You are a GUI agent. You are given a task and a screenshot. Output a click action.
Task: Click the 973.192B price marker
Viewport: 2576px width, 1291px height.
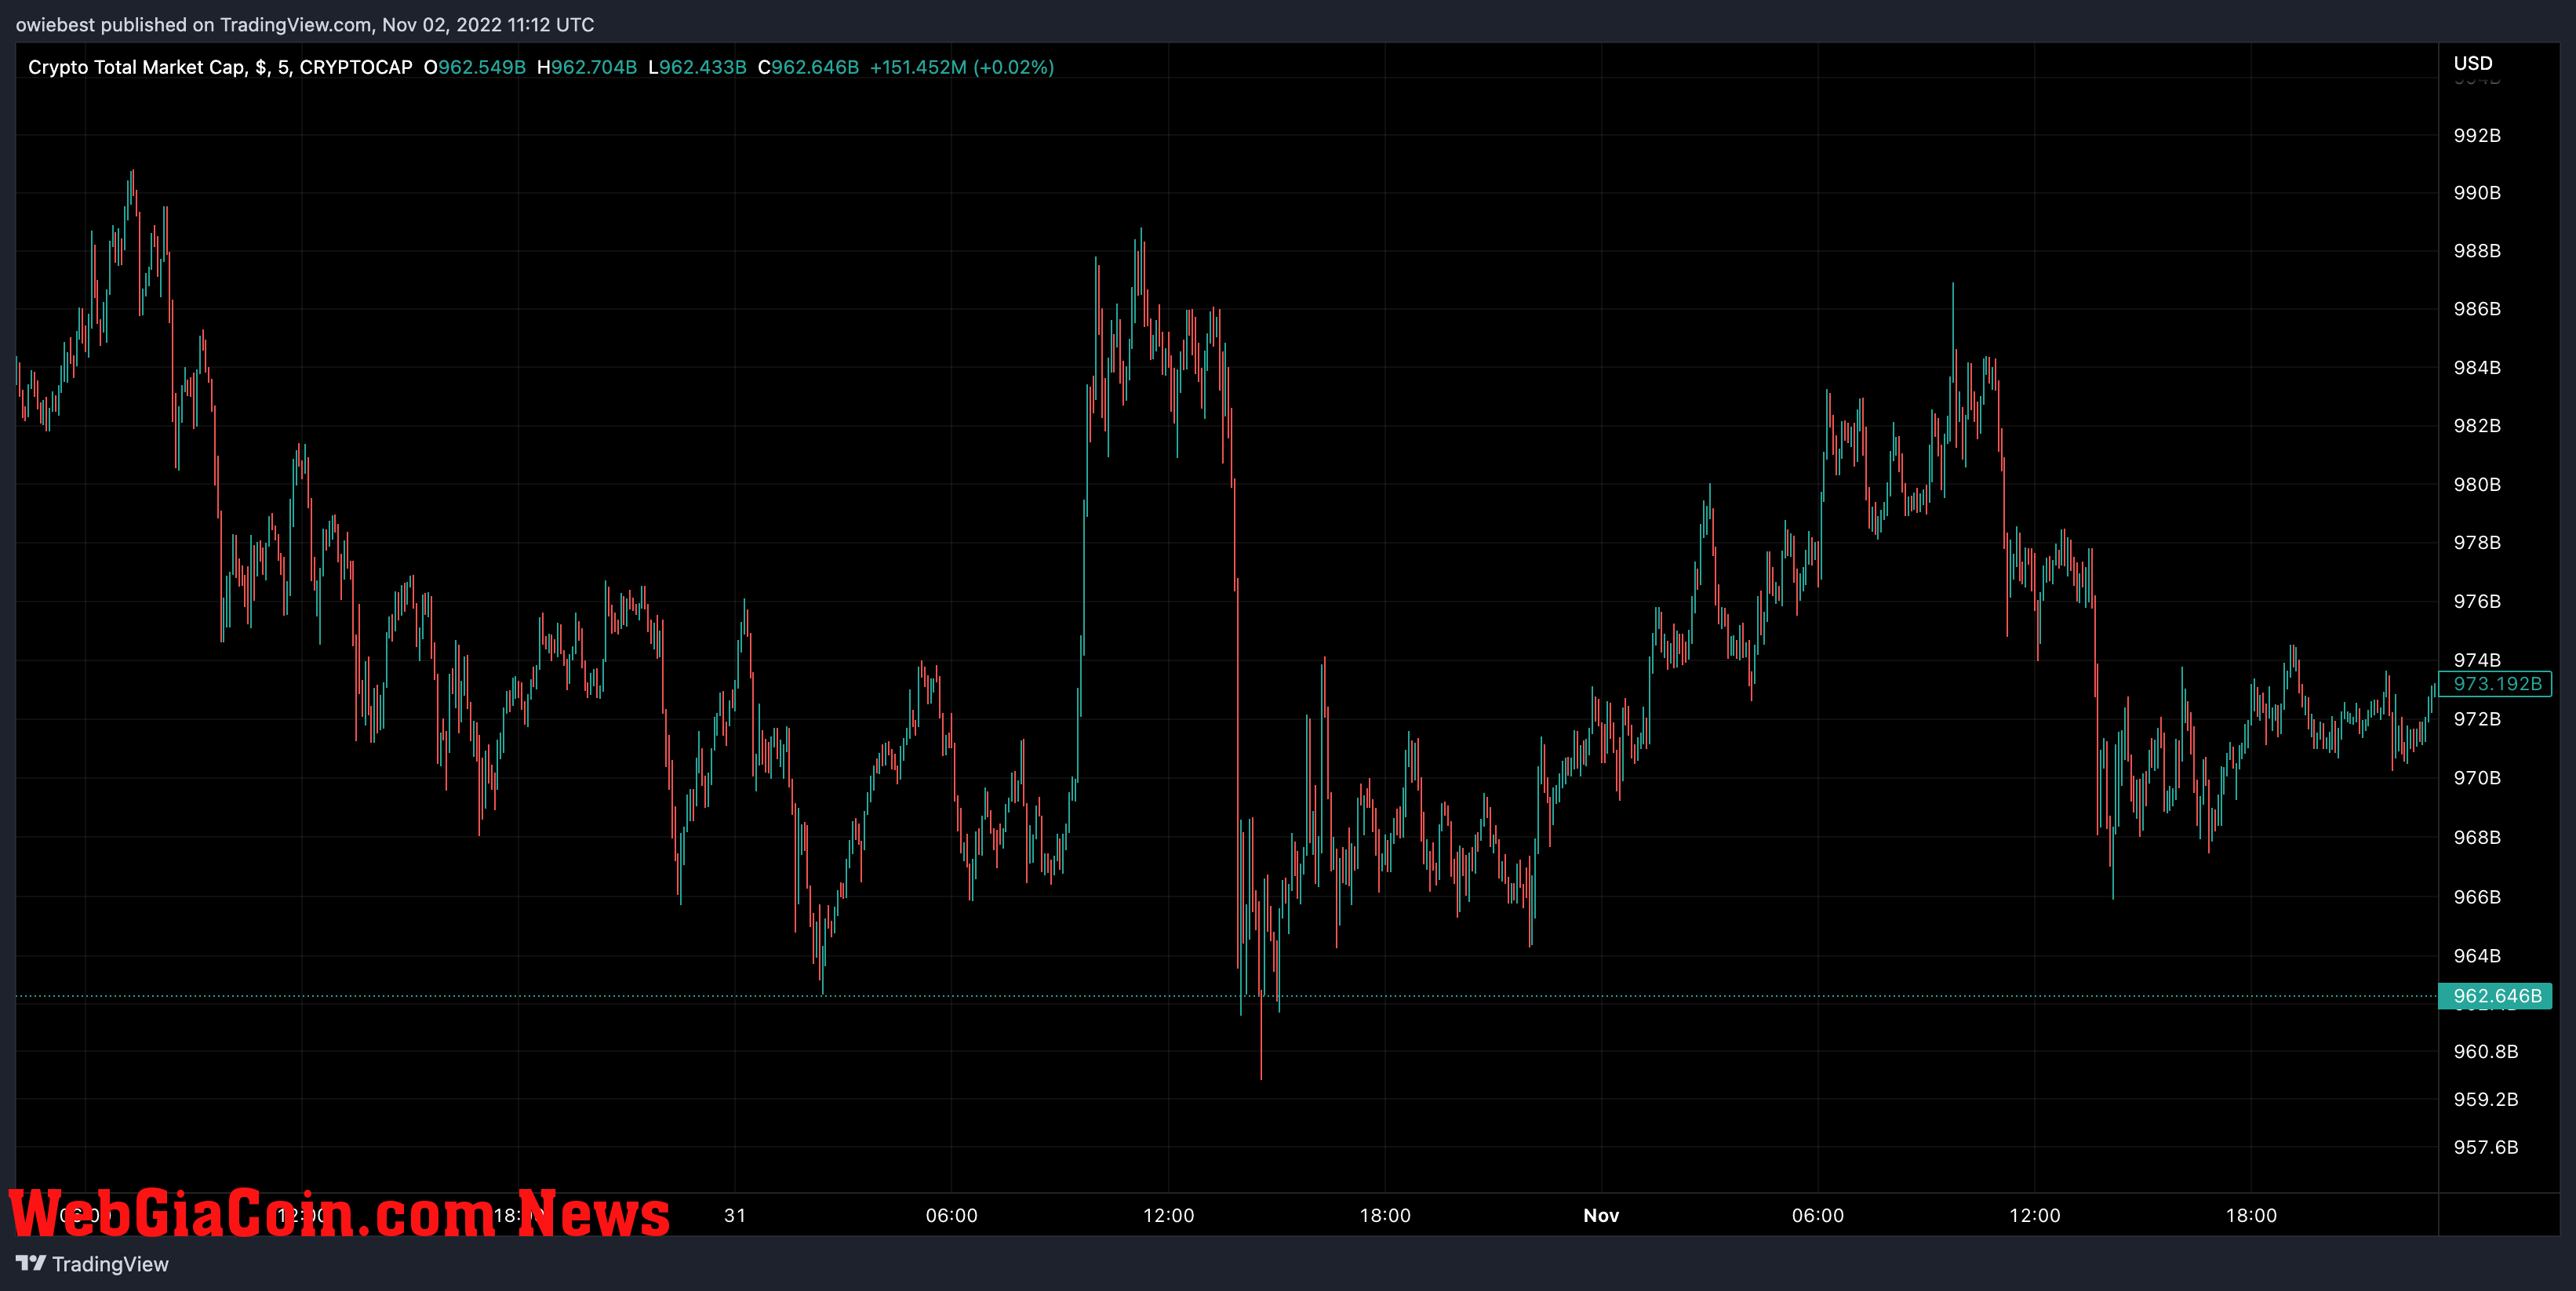[x=2496, y=684]
